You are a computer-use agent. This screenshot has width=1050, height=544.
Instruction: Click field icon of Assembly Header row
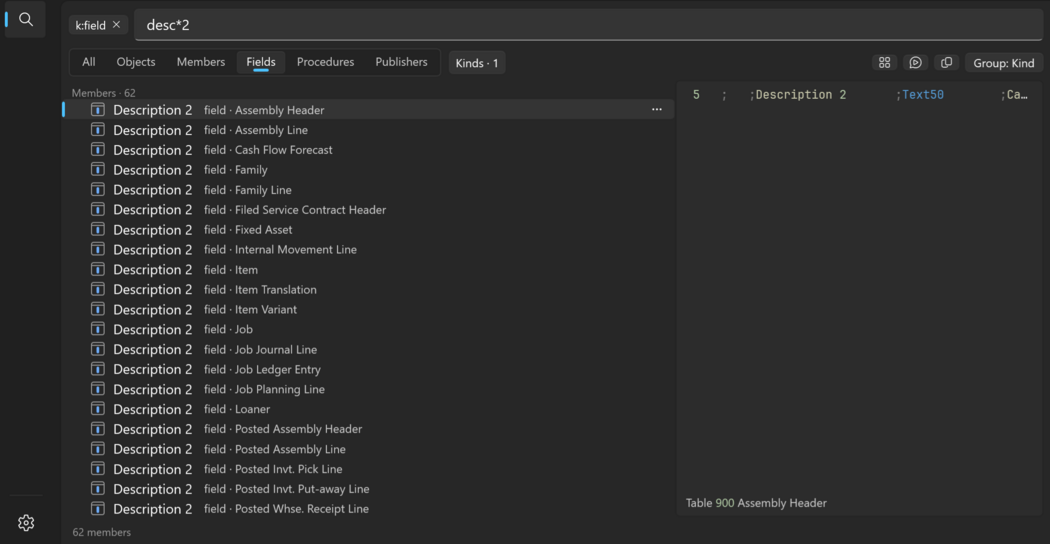click(98, 110)
